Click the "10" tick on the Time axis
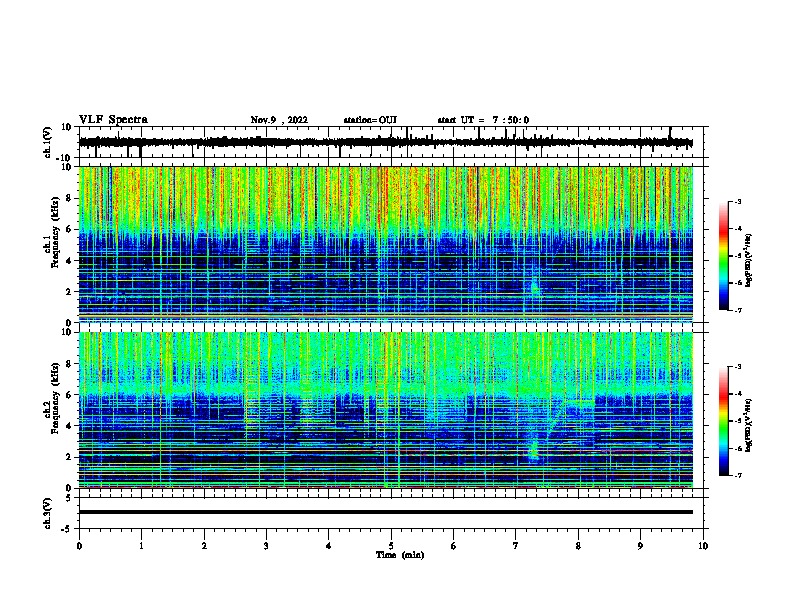This screenshot has width=792, height=612. 703,546
